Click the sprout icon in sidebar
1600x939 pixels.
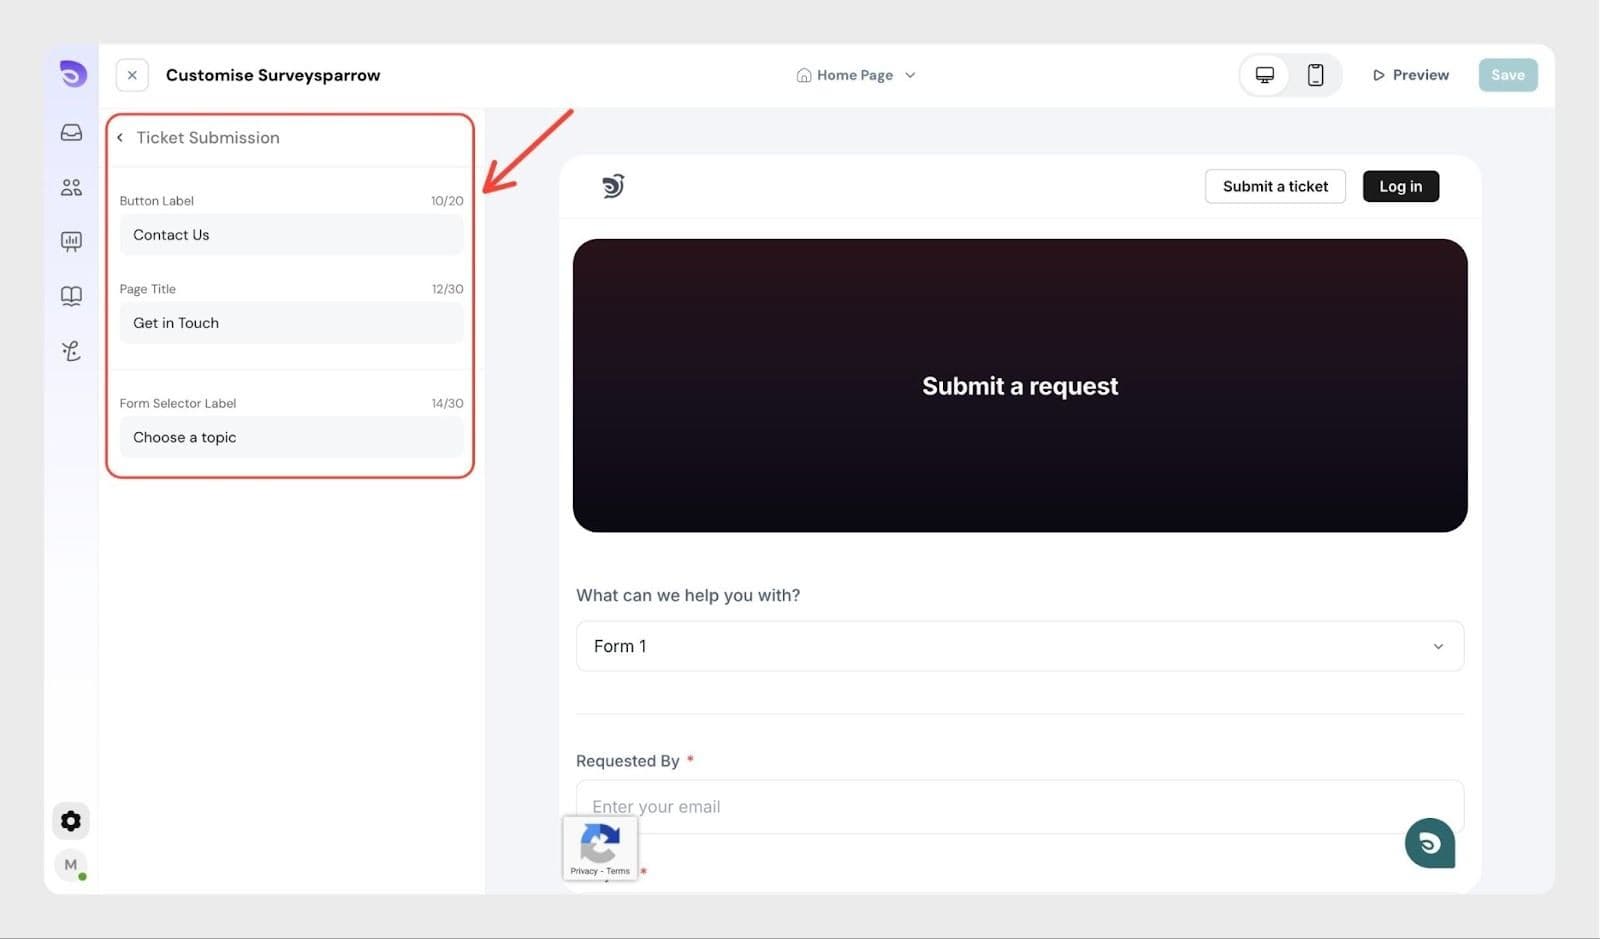(x=71, y=351)
